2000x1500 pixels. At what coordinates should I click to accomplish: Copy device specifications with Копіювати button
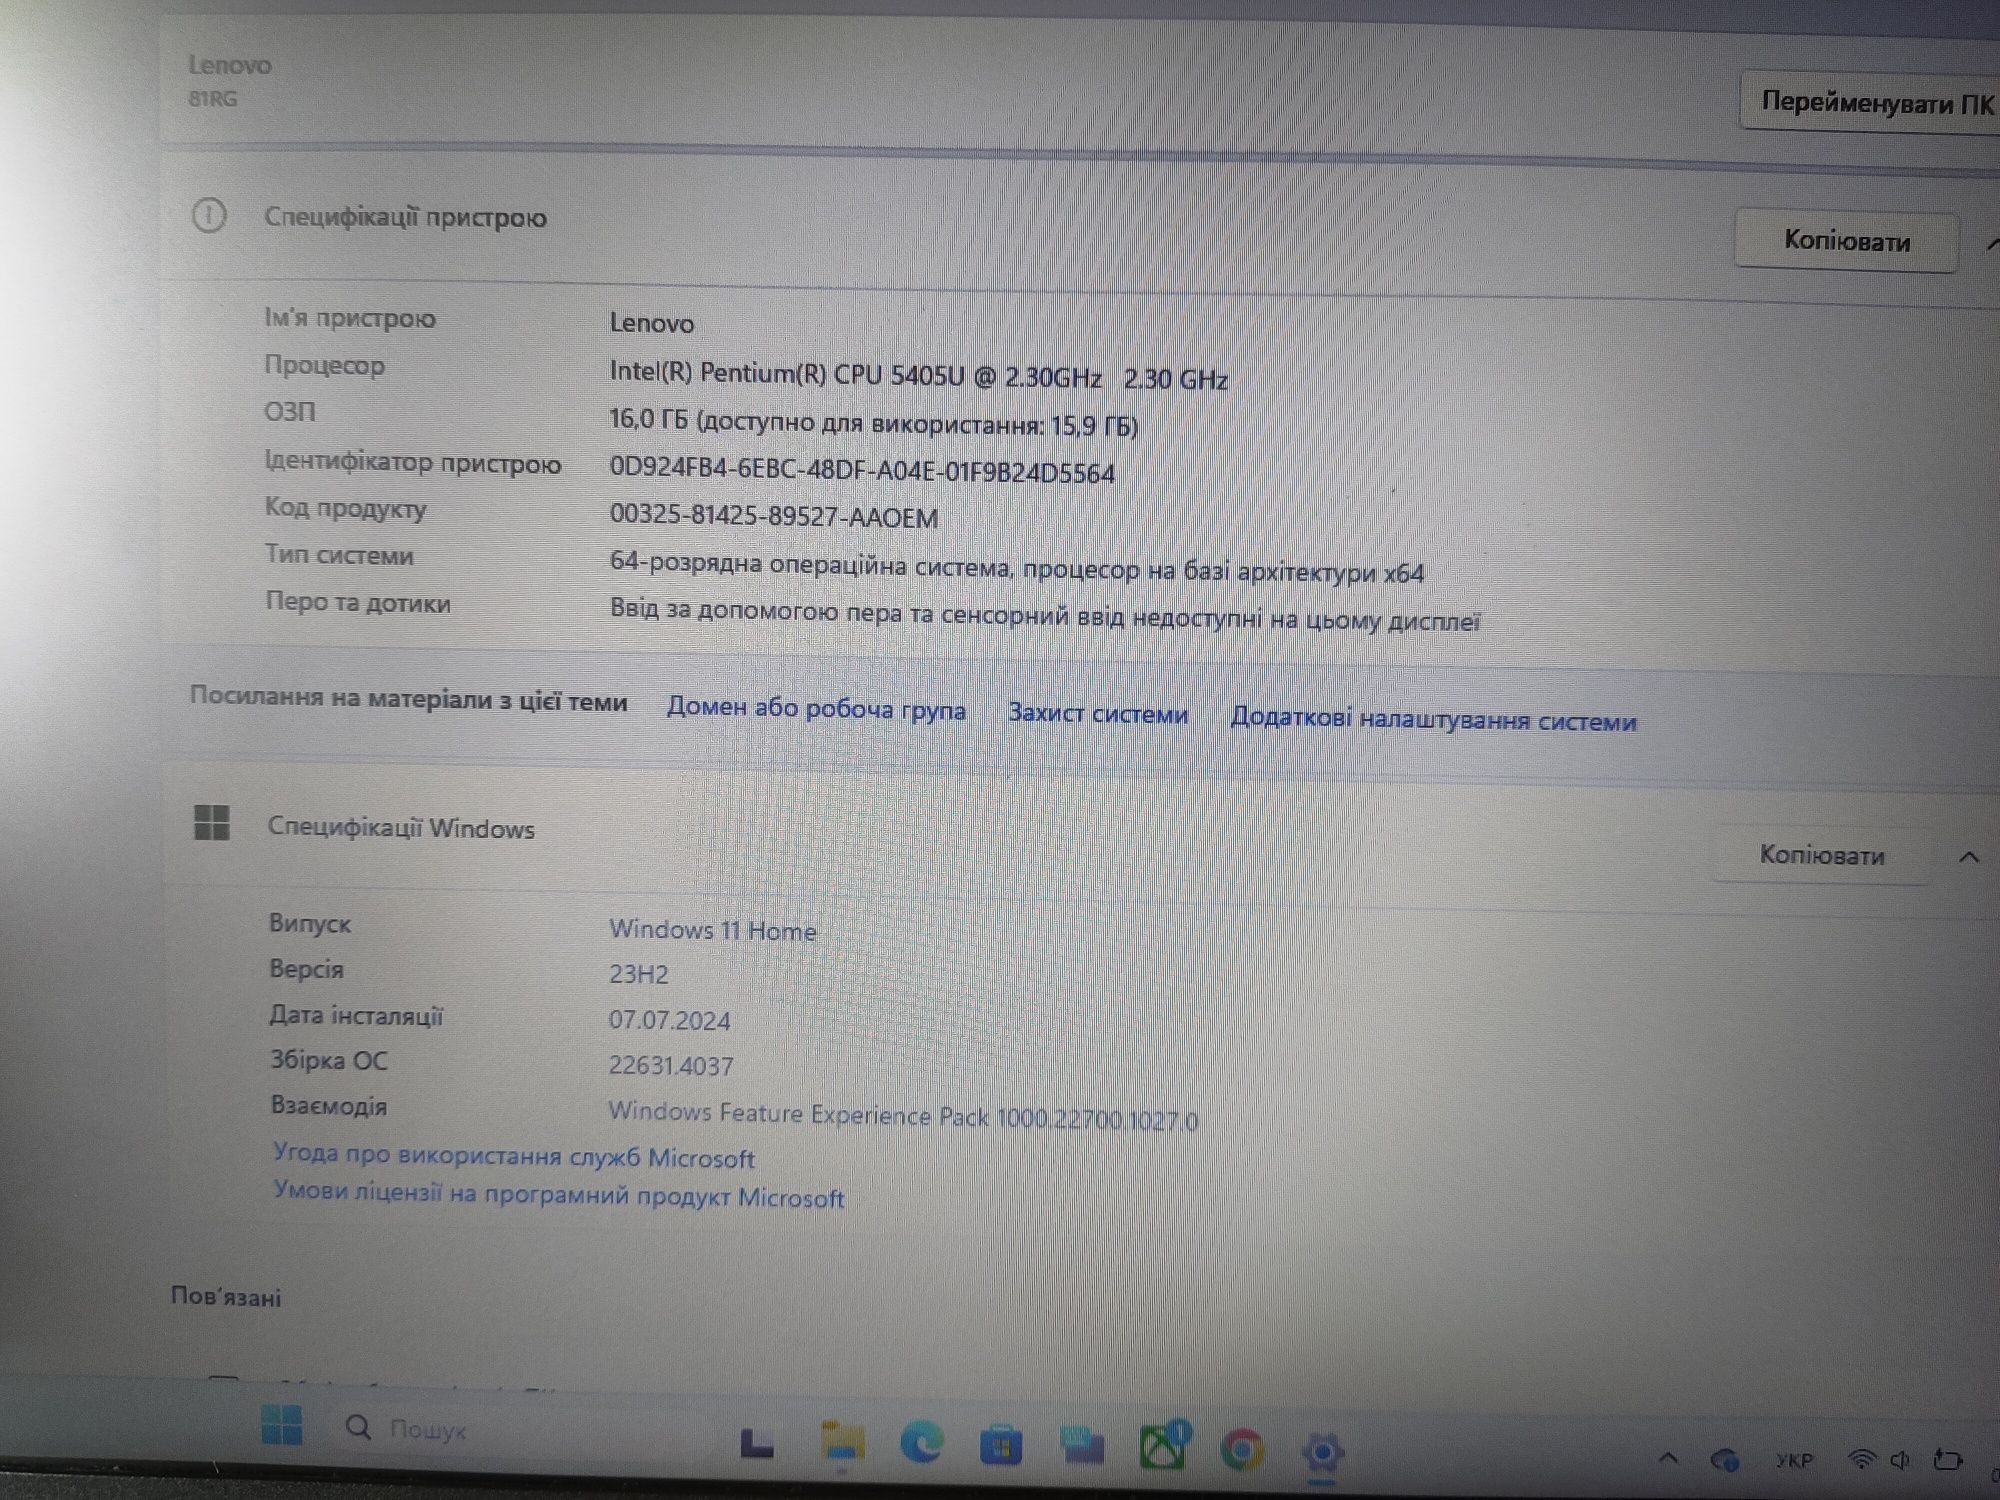coord(1846,240)
